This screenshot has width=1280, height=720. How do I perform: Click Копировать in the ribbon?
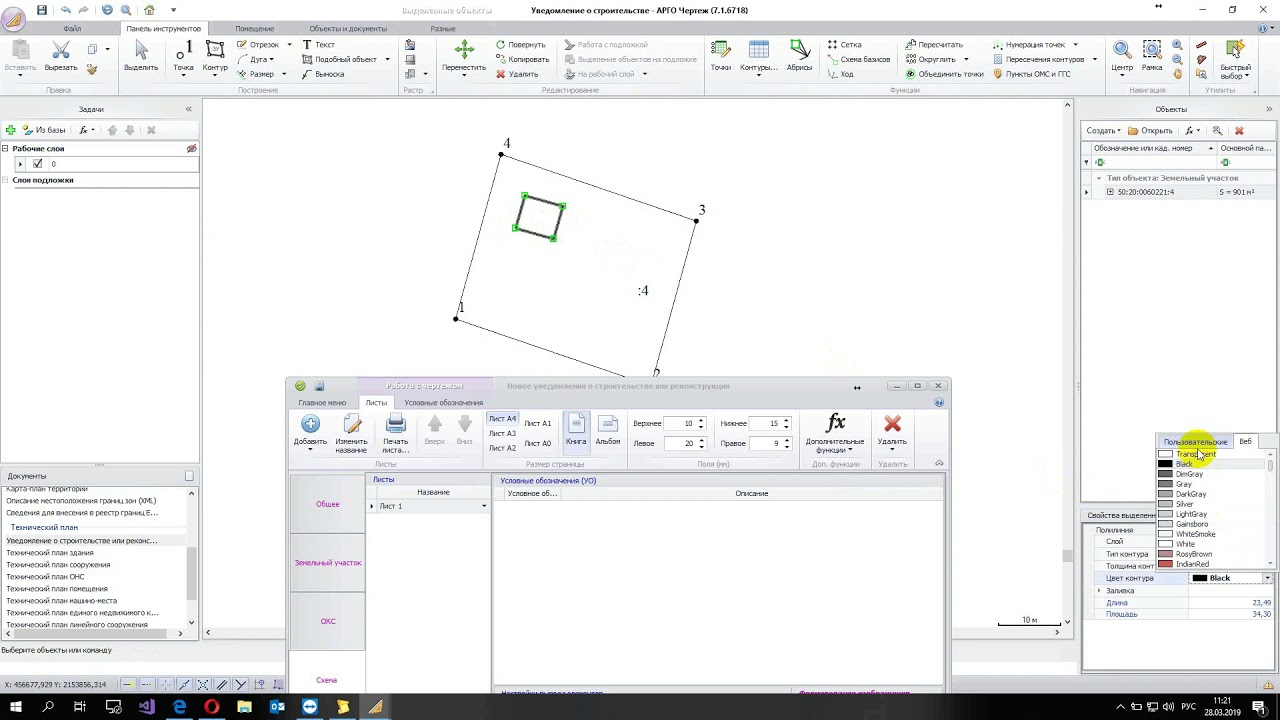click(522, 59)
